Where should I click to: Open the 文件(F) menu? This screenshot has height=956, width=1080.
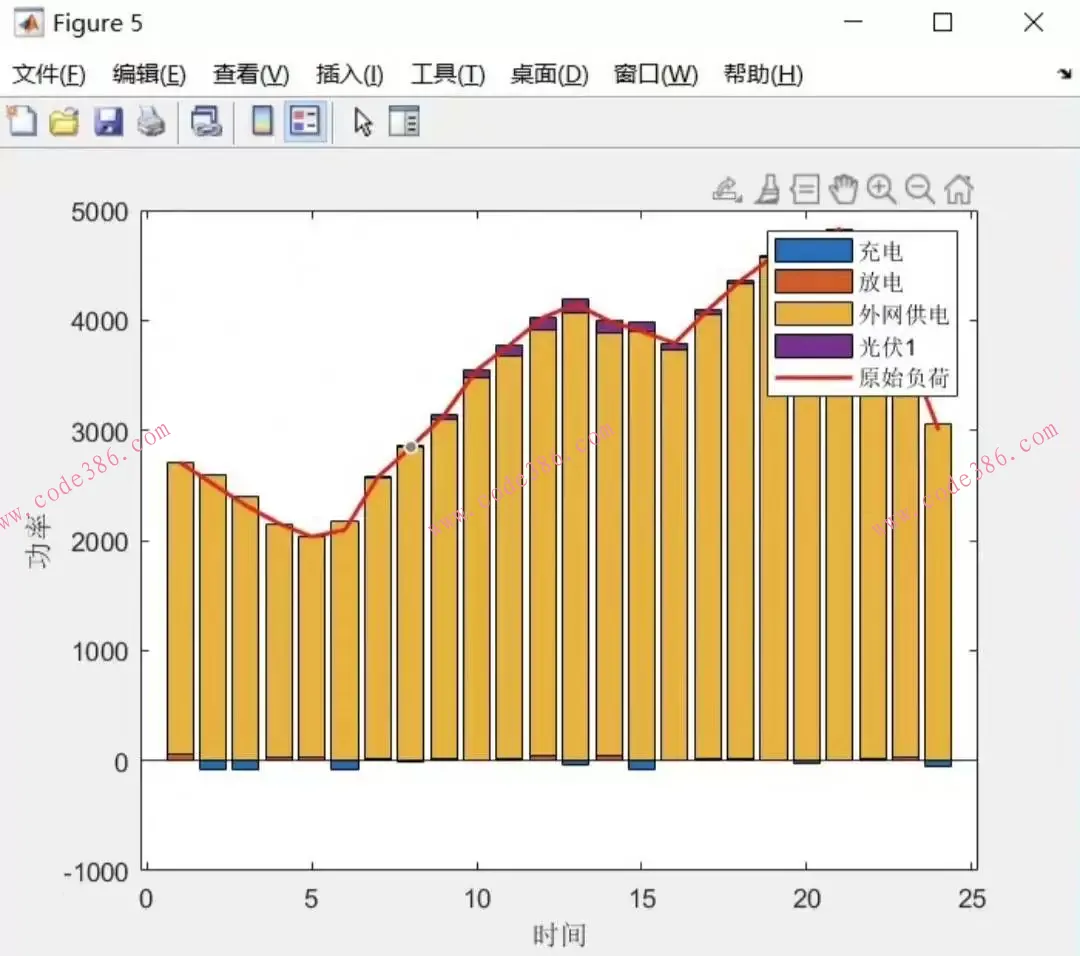(49, 74)
